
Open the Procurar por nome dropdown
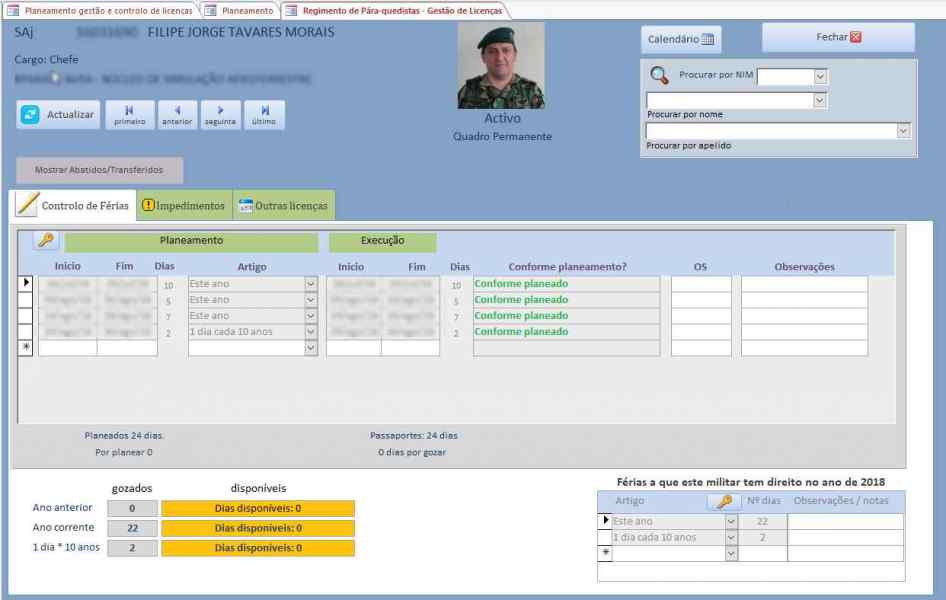coord(820,100)
